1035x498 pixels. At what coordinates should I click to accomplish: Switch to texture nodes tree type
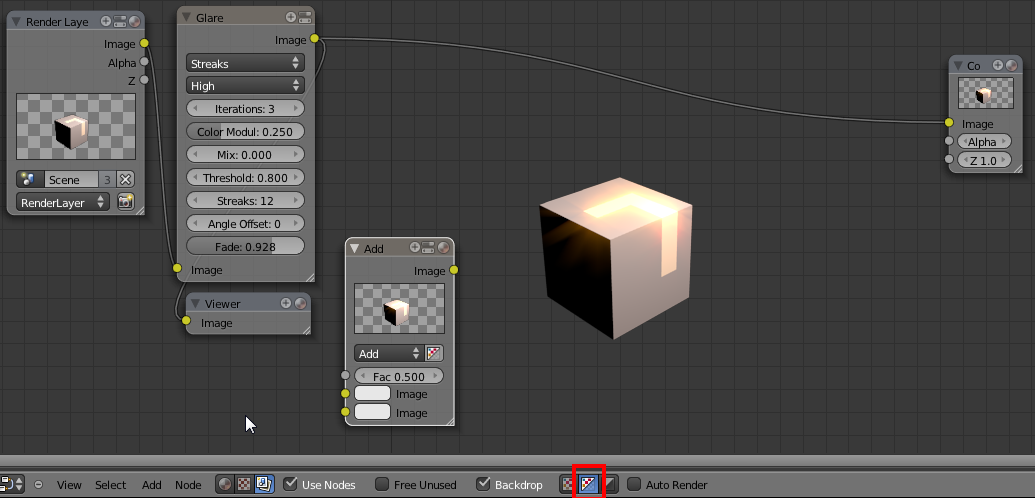click(244, 484)
